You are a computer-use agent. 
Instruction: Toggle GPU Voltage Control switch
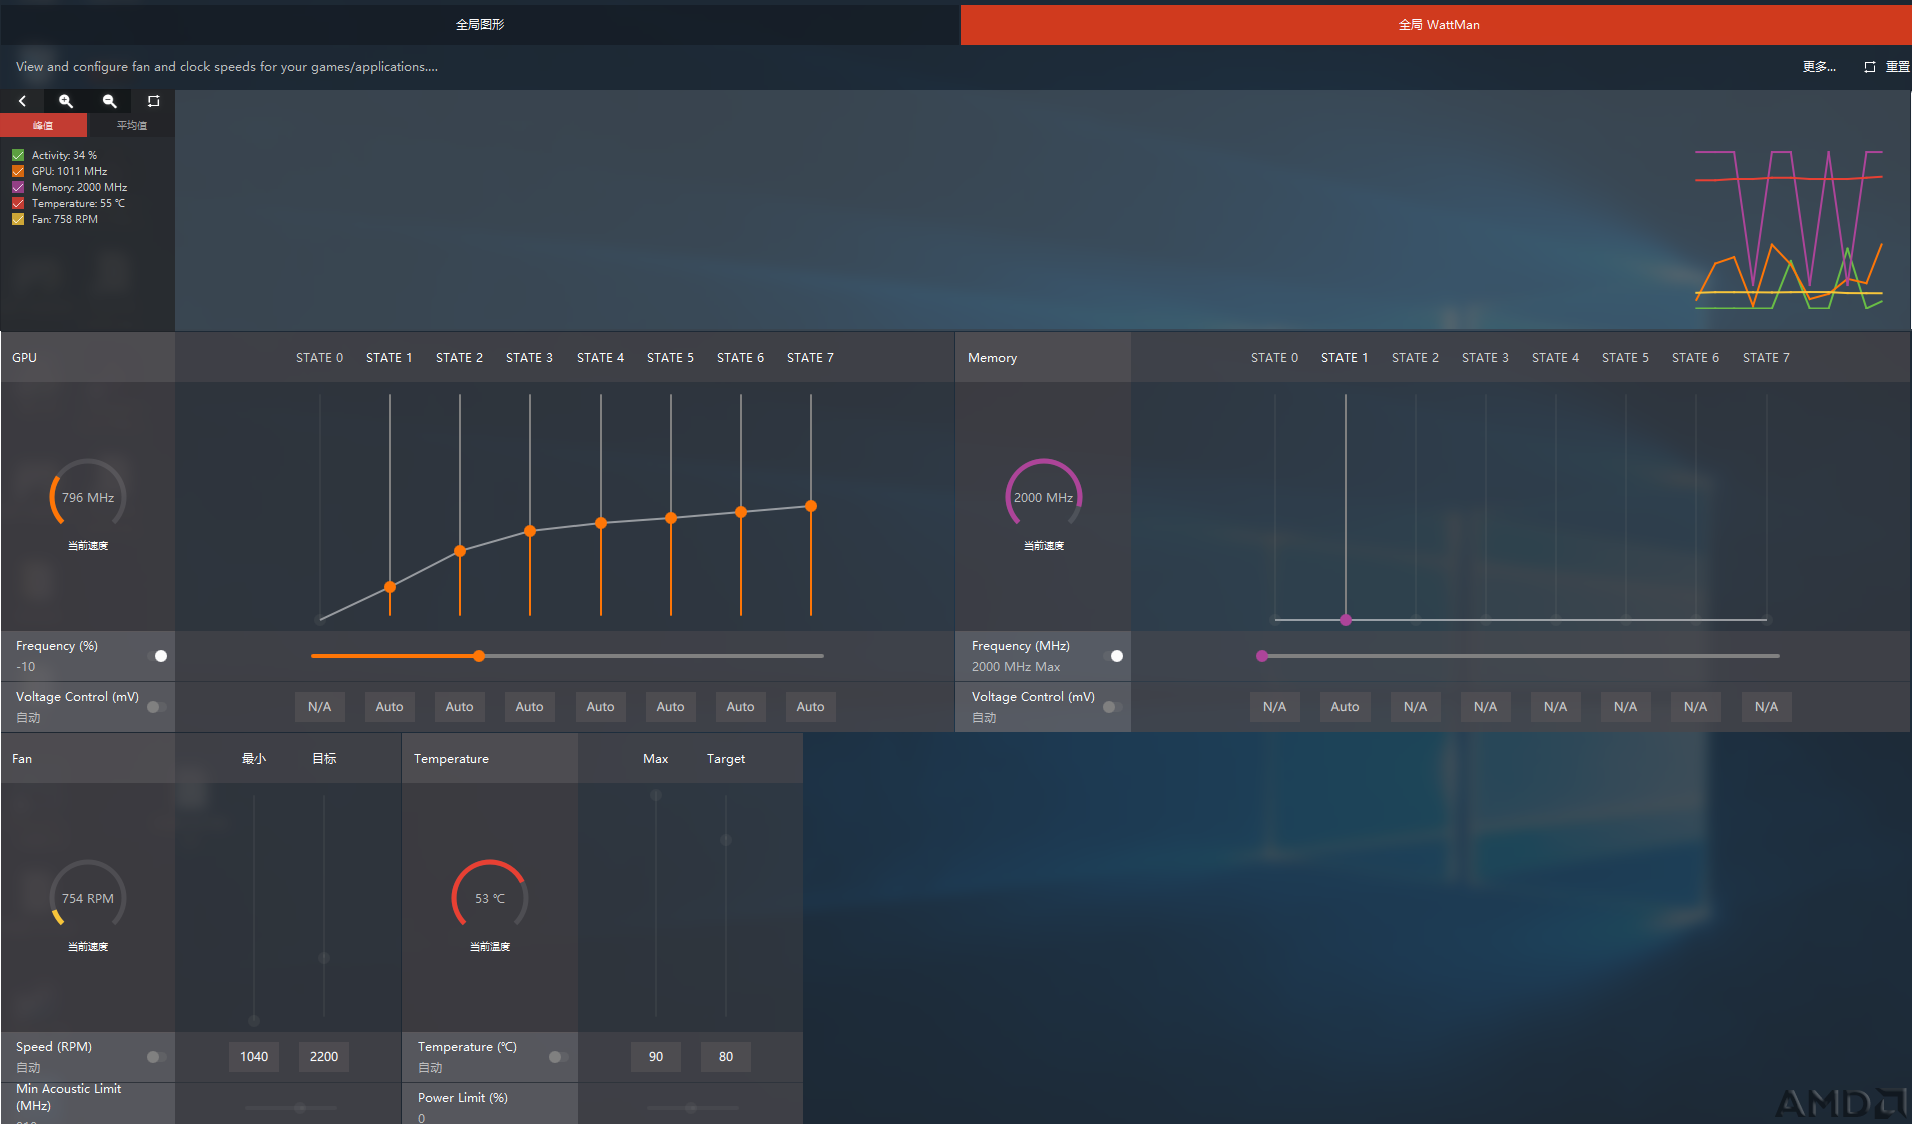click(x=157, y=707)
